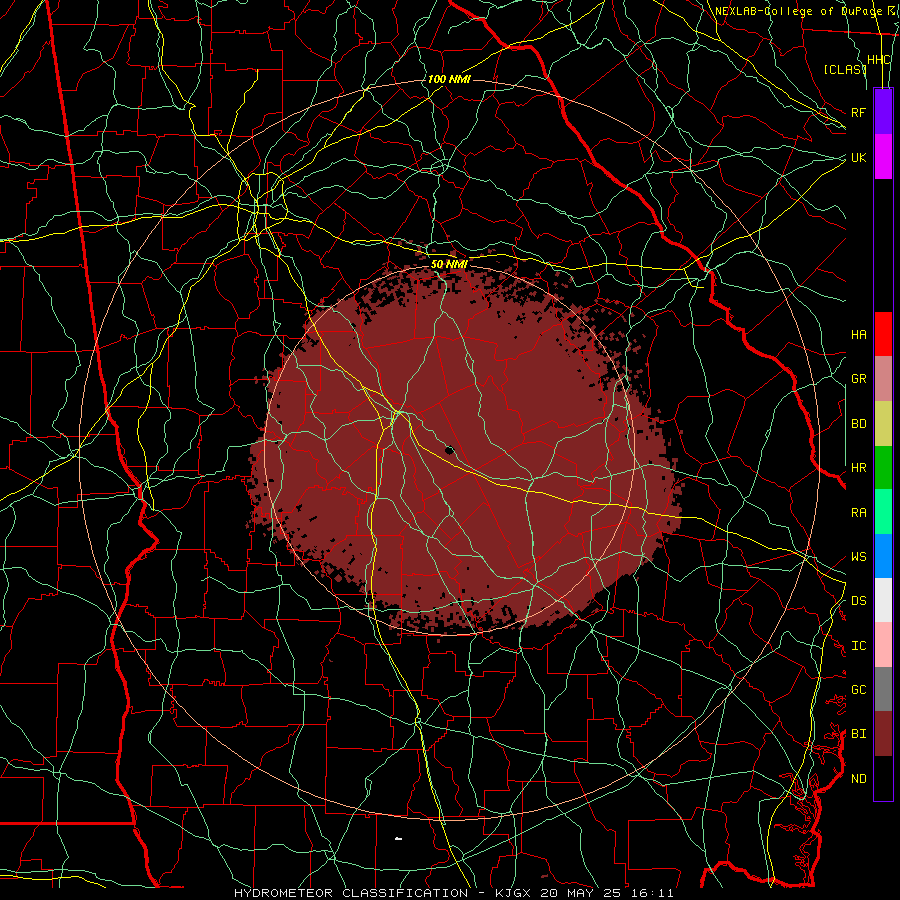
Task: Click the 'BD' legend label
Action: click(858, 424)
